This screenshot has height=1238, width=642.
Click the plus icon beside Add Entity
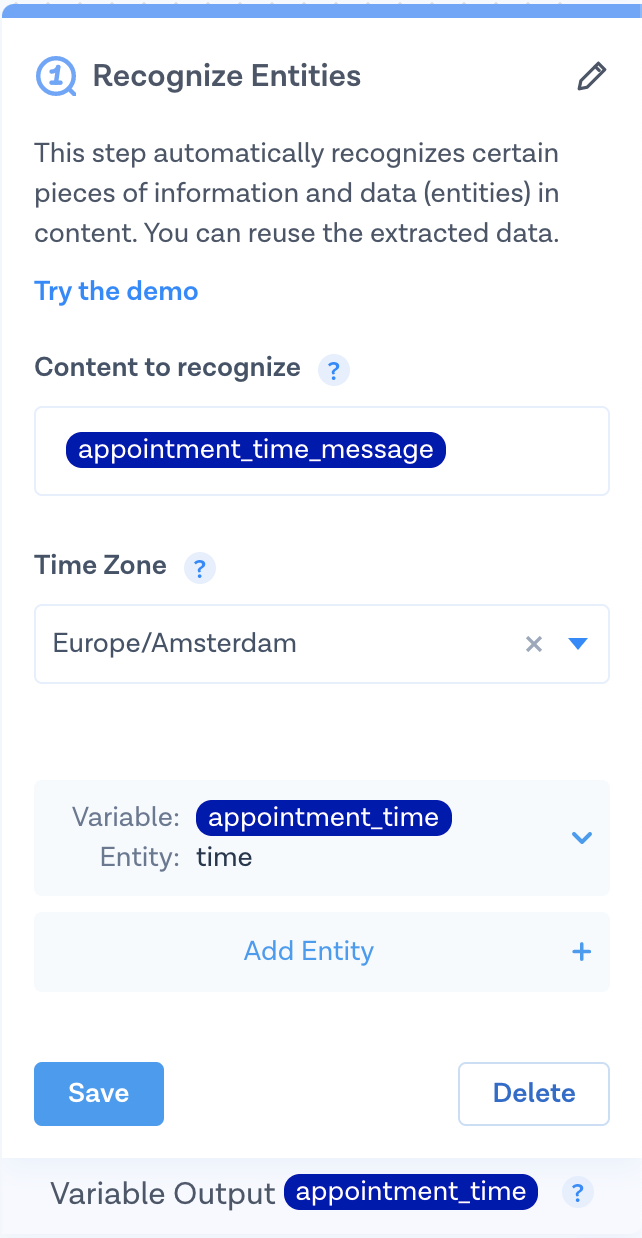point(581,951)
